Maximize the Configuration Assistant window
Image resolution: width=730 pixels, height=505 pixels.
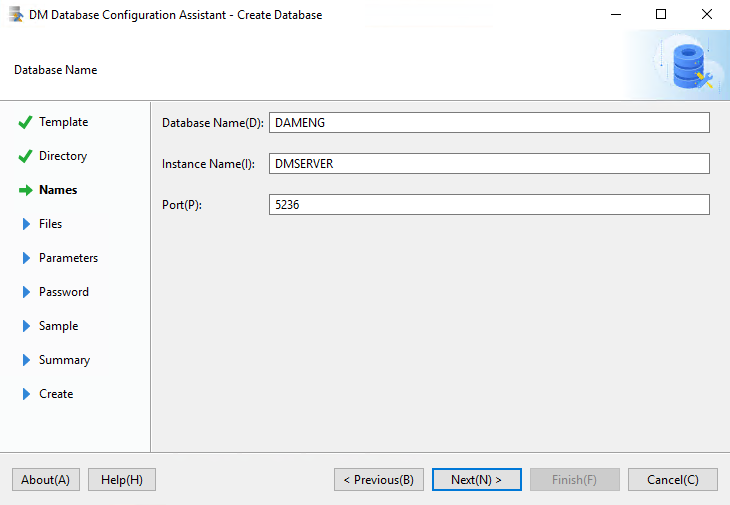[661, 14]
